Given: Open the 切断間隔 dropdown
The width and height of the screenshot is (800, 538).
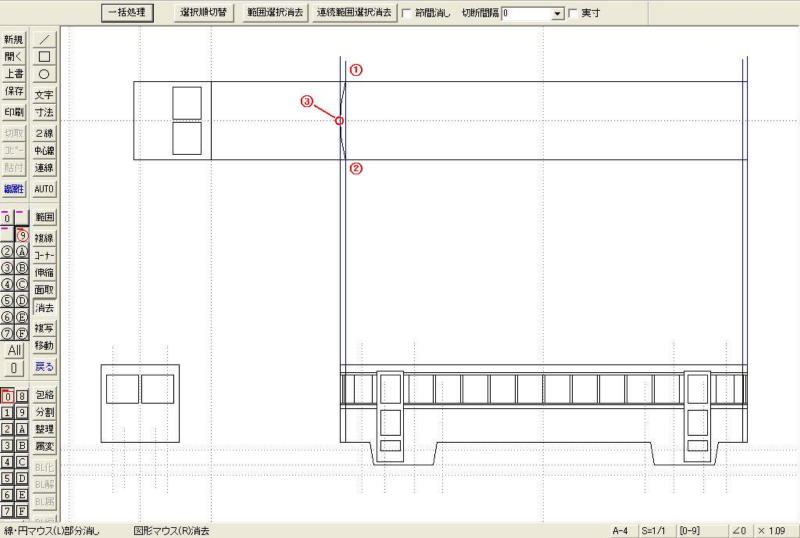Looking at the screenshot, I should pyautogui.click(x=558, y=14).
